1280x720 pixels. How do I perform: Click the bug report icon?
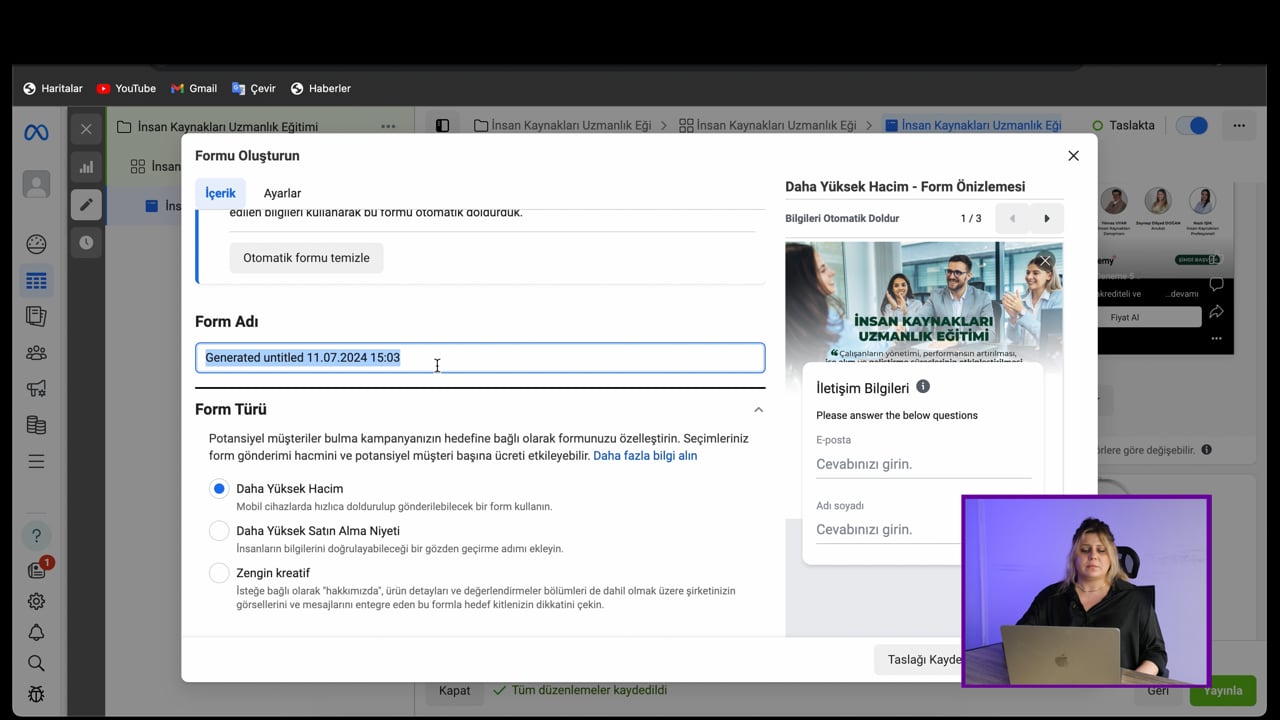tap(36, 694)
